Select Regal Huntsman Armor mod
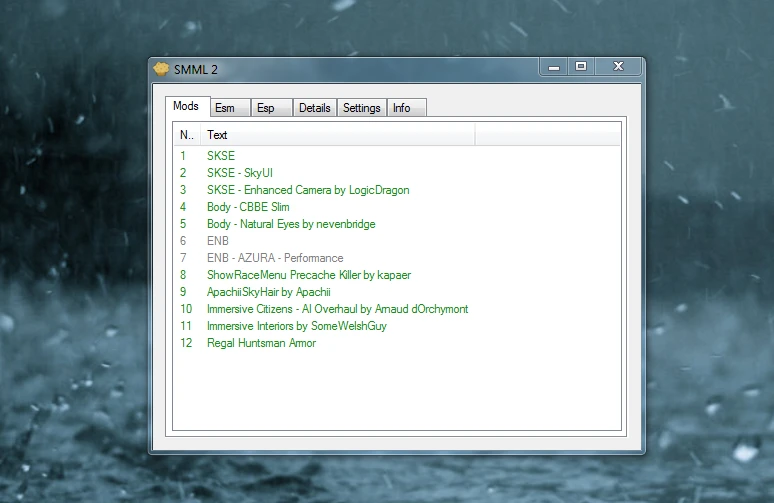Image resolution: width=774 pixels, height=503 pixels. pyautogui.click(x=261, y=343)
